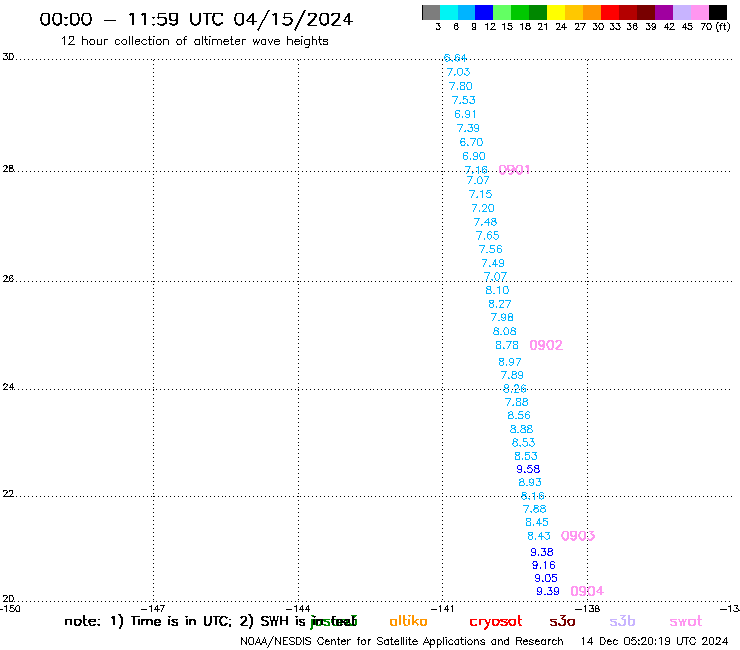The width and height of the screenshot is (740, 650).
Task: Click the light green legend swatch
Action: [x=502, y=12]
